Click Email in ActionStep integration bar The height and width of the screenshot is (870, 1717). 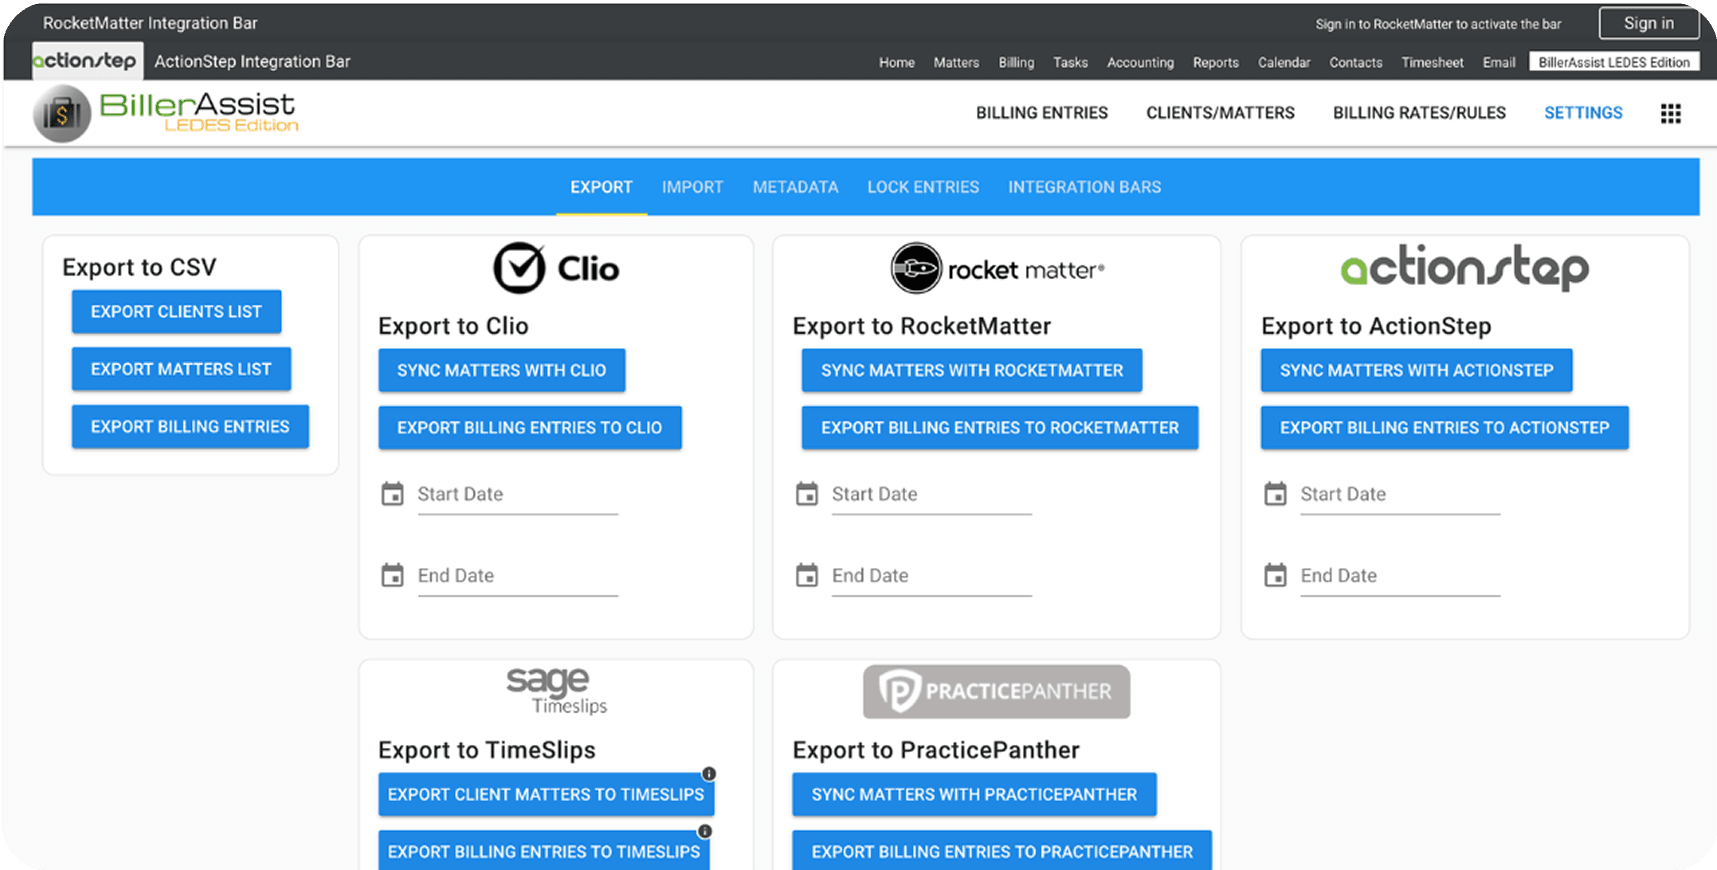point(1499,62)
